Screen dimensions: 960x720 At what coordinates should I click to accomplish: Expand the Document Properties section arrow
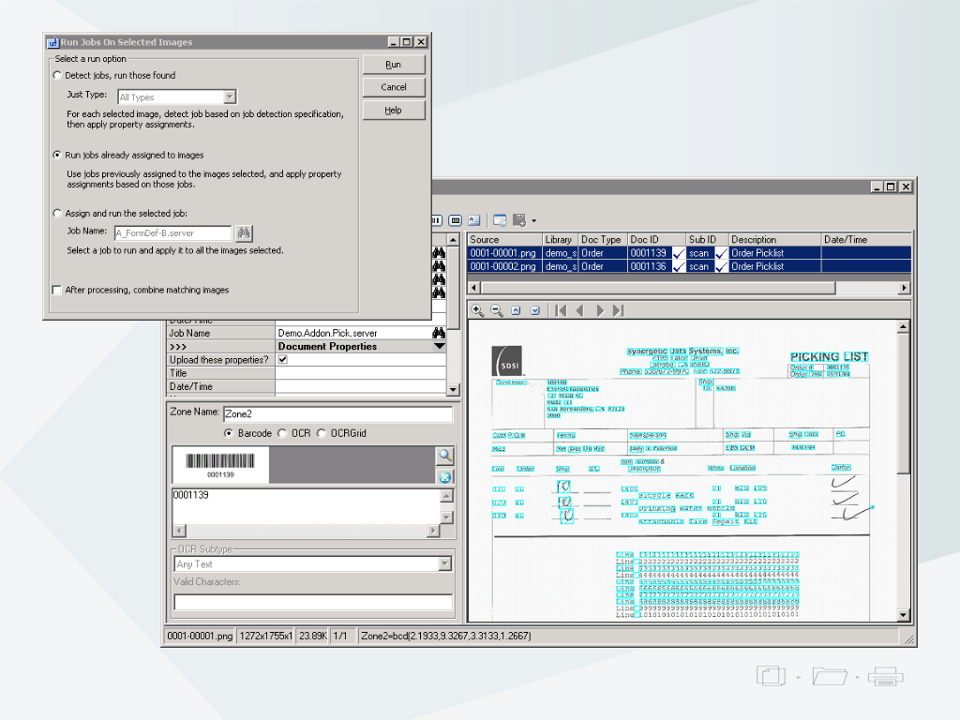tap(439, 346)
